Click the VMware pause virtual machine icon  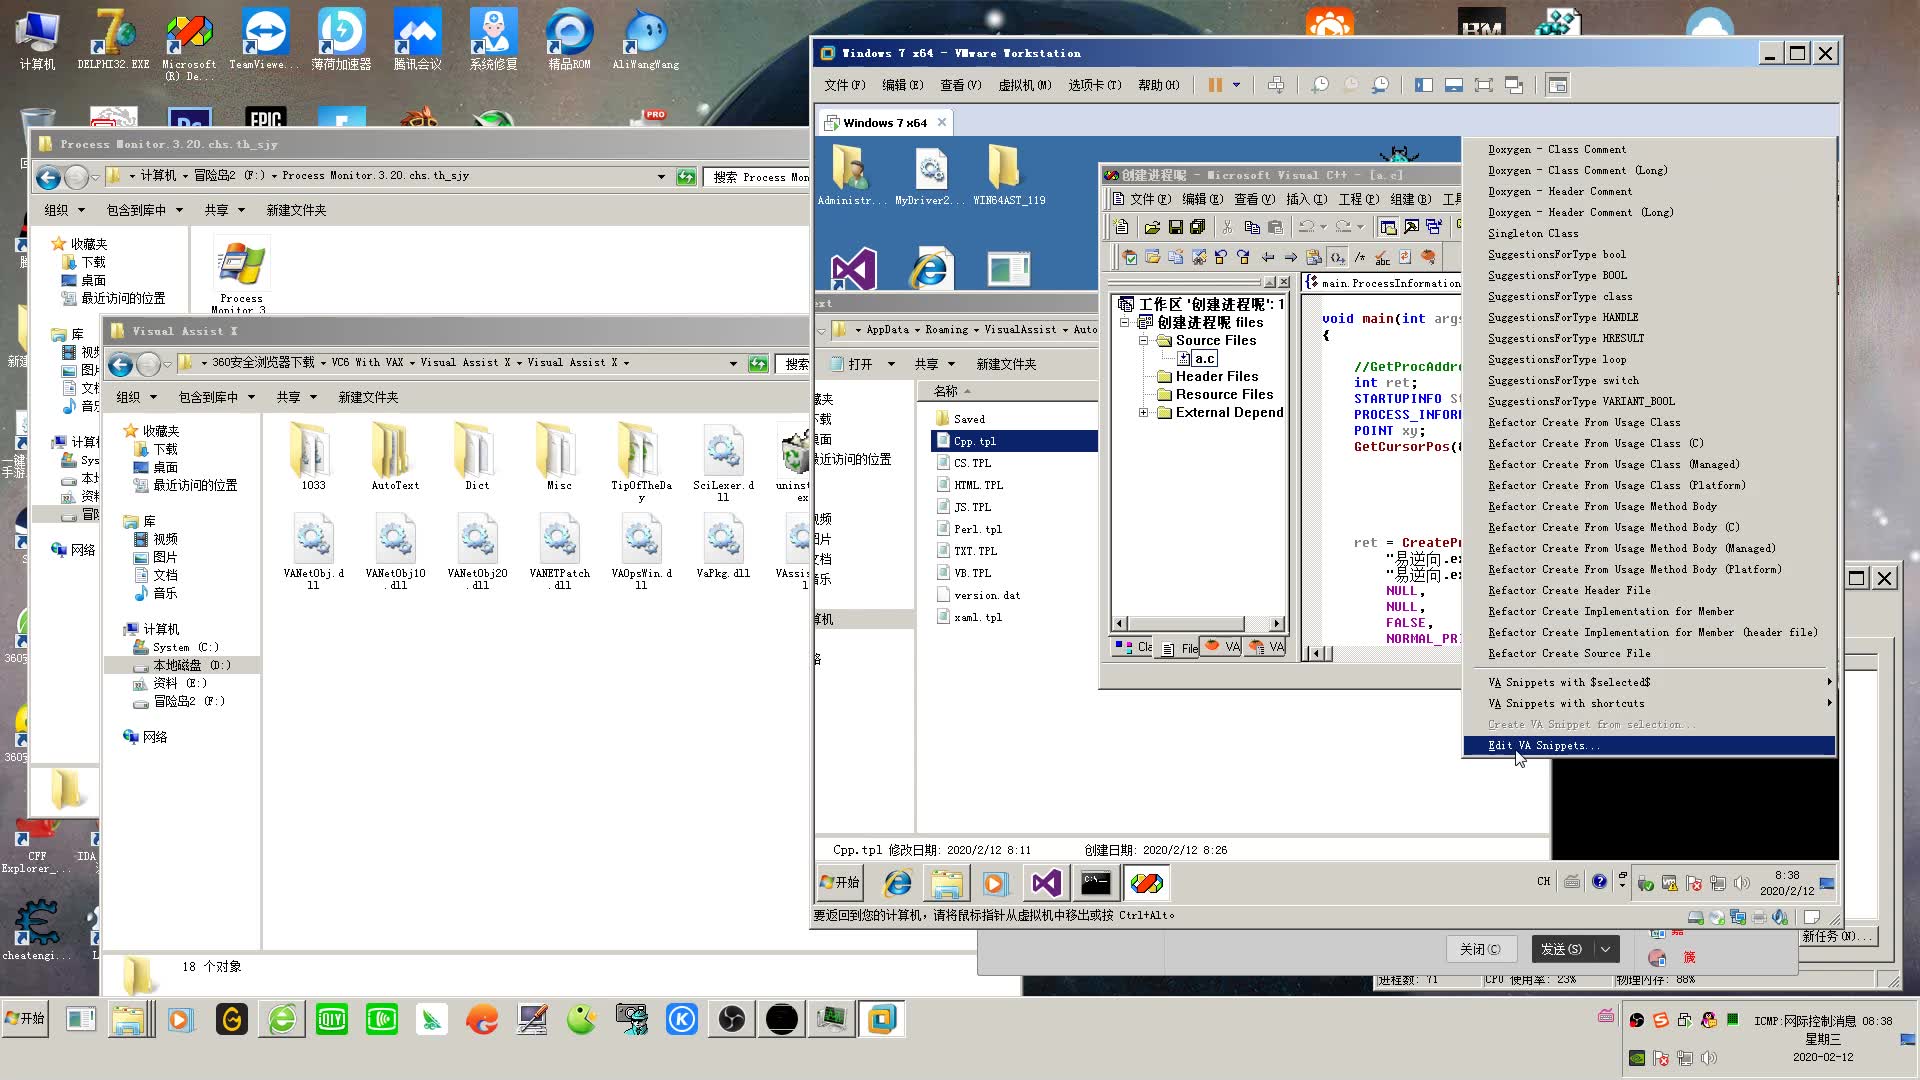click(1215, 85)
